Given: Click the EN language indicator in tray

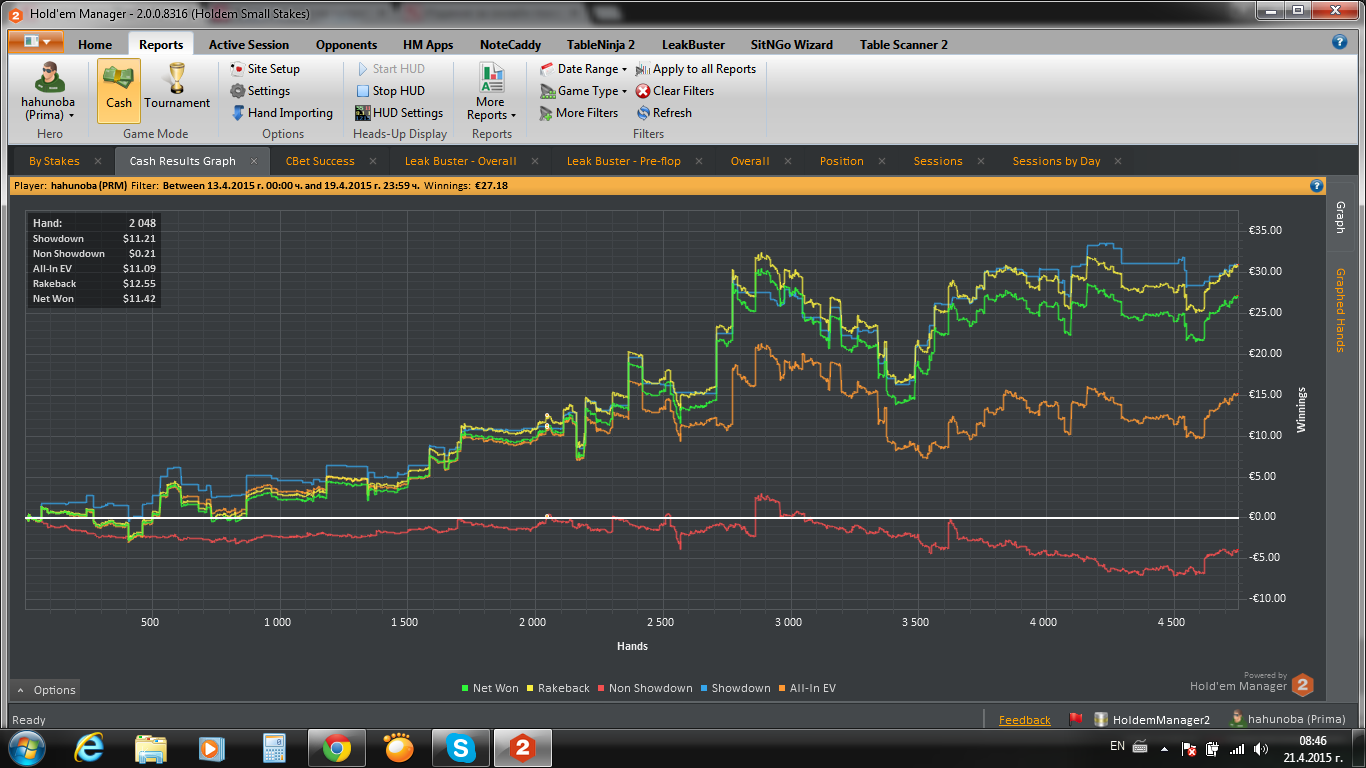Looking at the screenshot, I should coord(1117,746).
